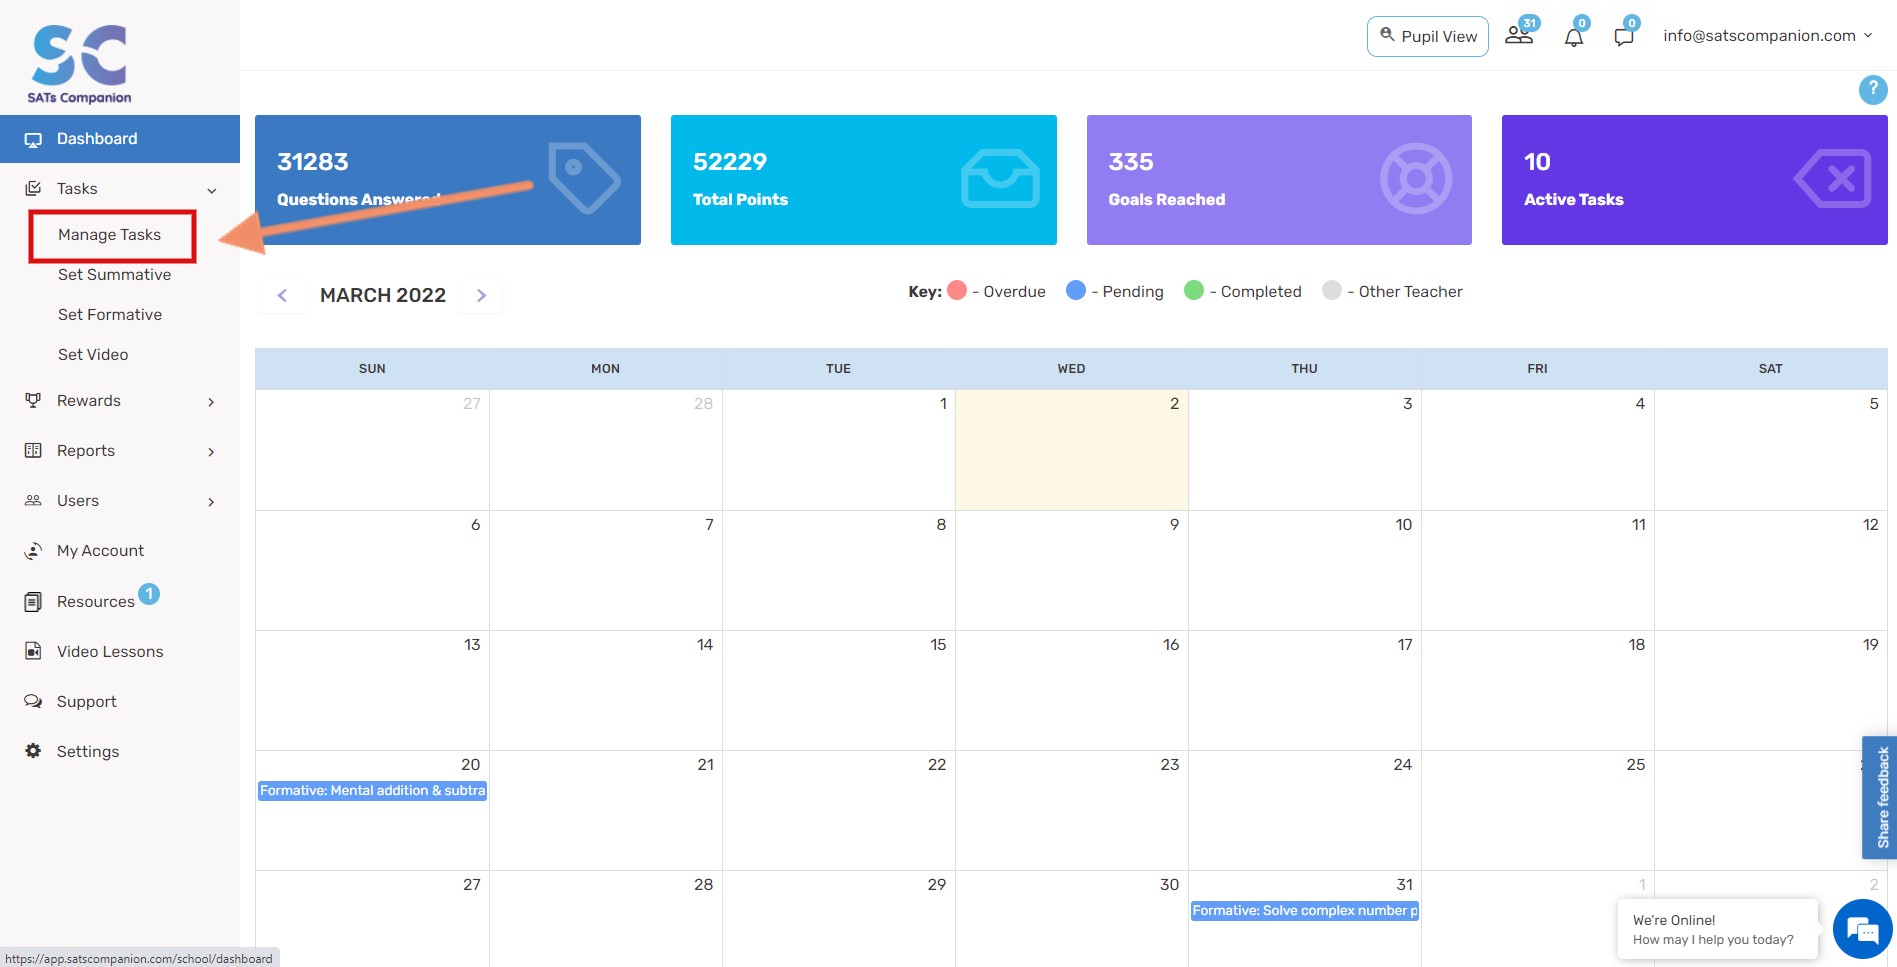The width and height of the screenshot is (1897, 967).
Task: Click the green Completed key swatch
Action: [x=1194, y=291]
